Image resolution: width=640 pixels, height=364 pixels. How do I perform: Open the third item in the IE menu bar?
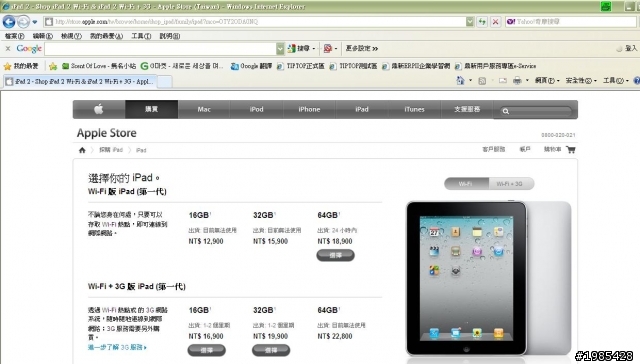click(x=71, y=36)
